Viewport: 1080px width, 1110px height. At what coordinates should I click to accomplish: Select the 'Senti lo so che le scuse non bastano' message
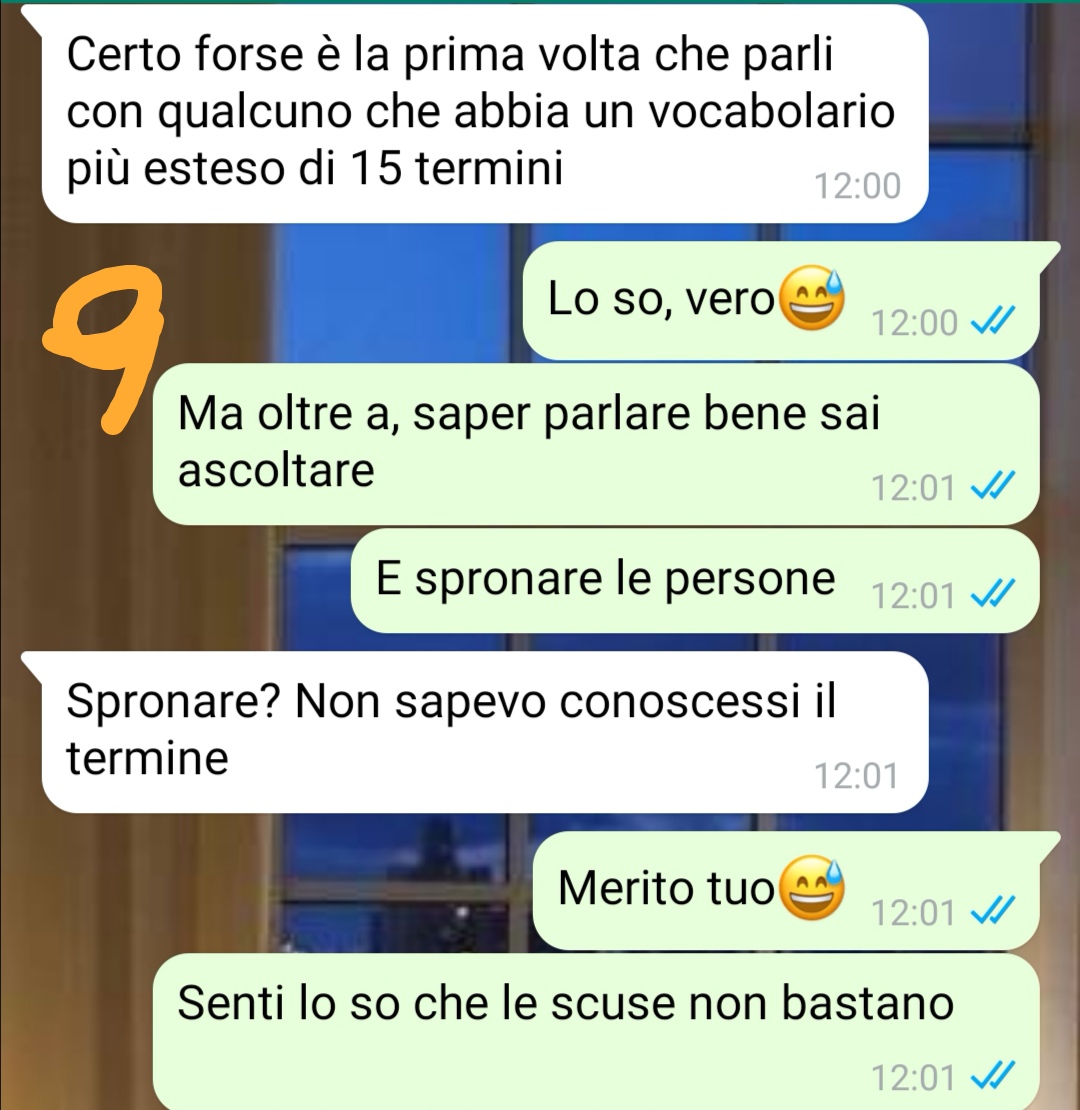tap(596, 1031)
